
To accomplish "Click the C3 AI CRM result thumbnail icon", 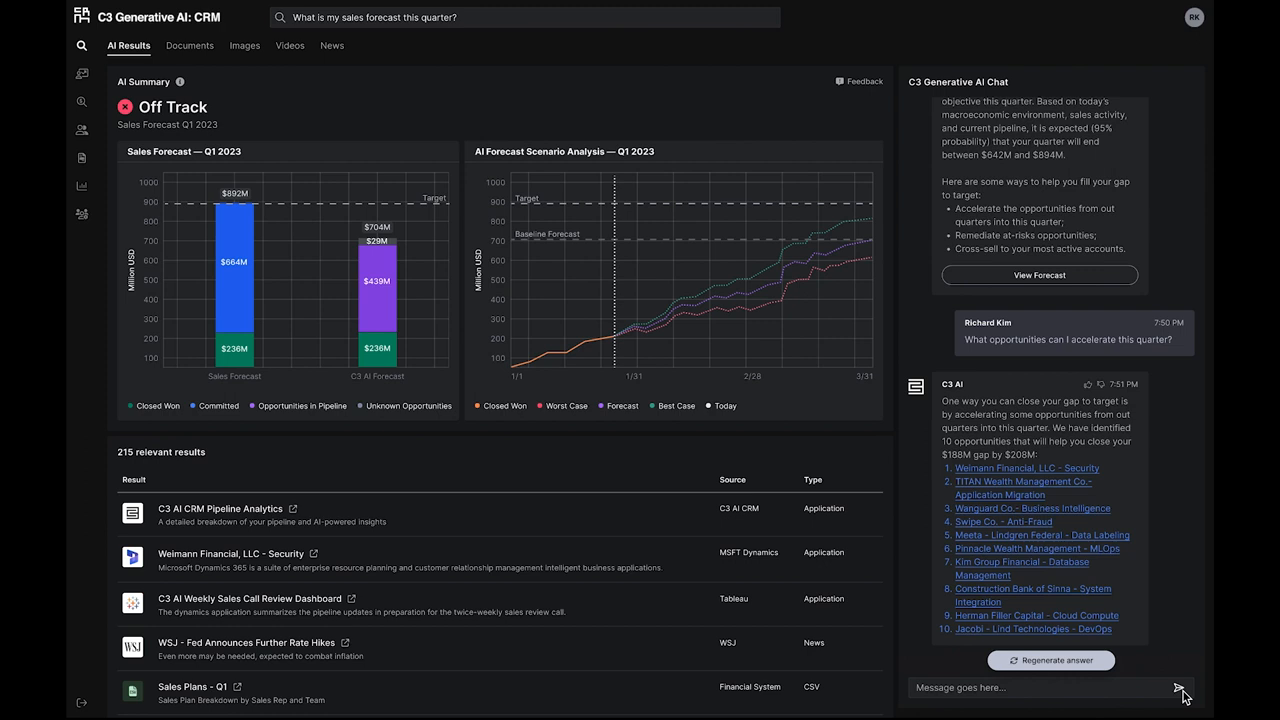I will pyautogui.click(x=132, y=513).
